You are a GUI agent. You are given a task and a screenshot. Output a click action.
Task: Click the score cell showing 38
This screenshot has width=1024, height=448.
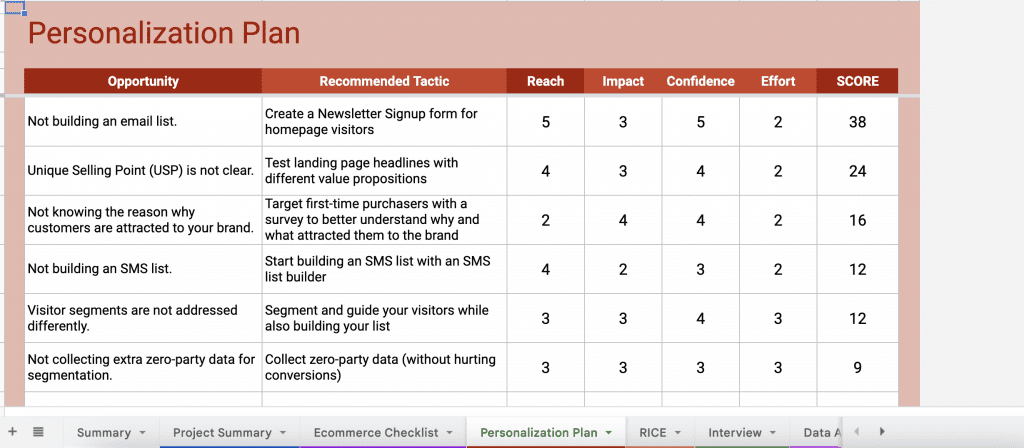857,122
